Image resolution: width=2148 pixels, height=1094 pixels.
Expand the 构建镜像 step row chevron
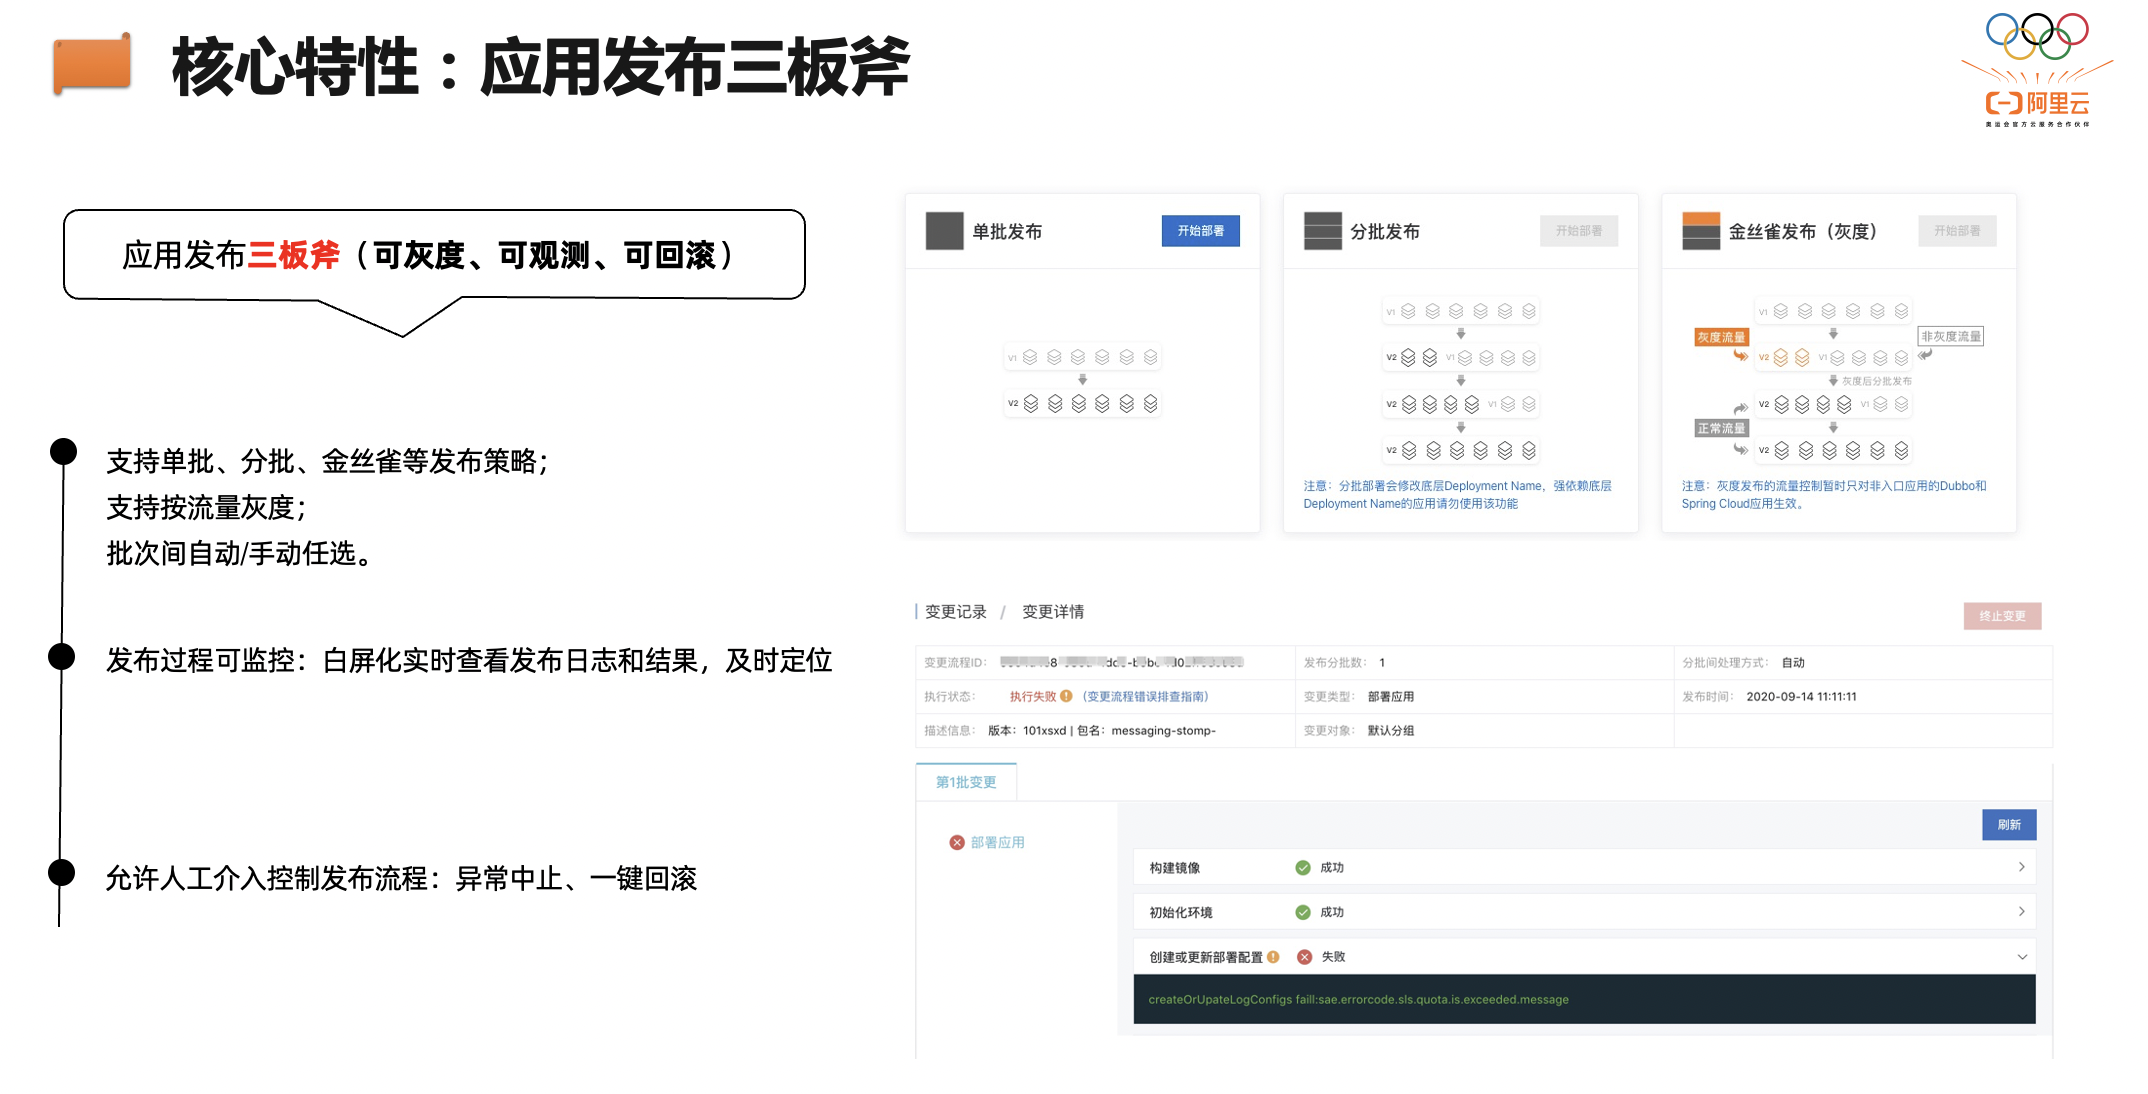point(2021,867)
